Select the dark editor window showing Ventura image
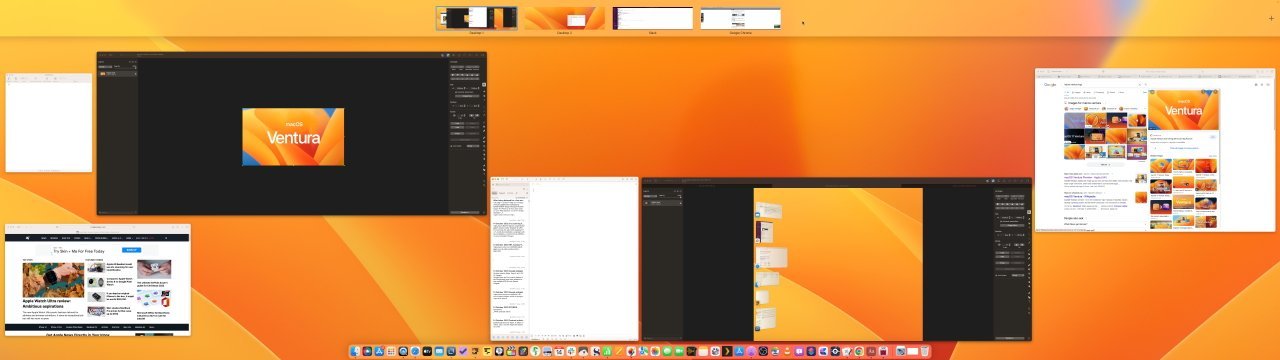Image resolution: width=1280 pixels, height=360 pixels. tap(292, 133)
